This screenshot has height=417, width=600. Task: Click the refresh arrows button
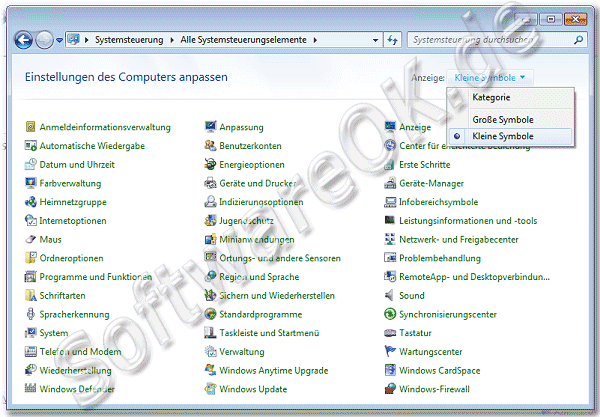click(393, 40)
